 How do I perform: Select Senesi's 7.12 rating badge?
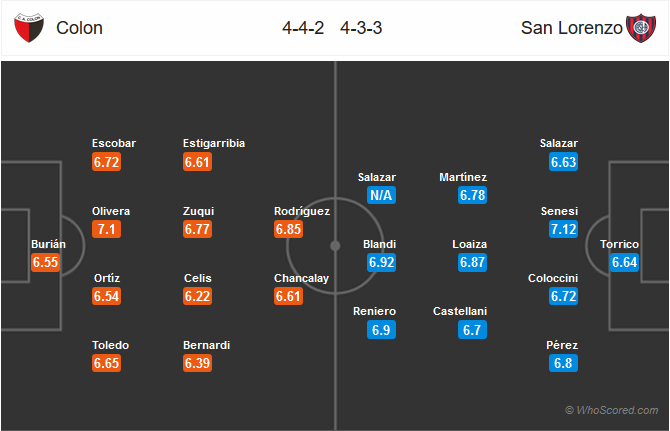coord(563,229)
